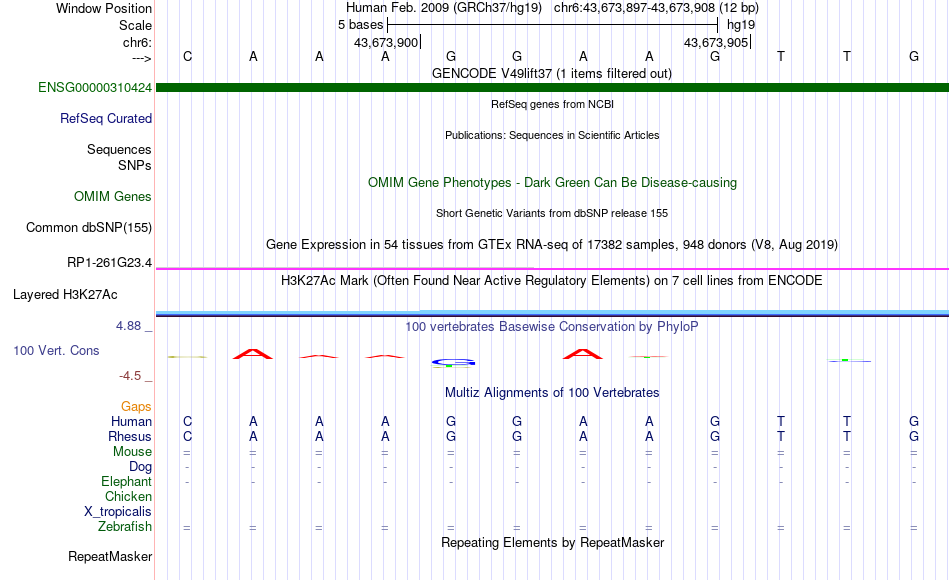Click the blue G logo in PhyloP track
The width and height of the screenshot is (950, 580).
coord(453,362)
